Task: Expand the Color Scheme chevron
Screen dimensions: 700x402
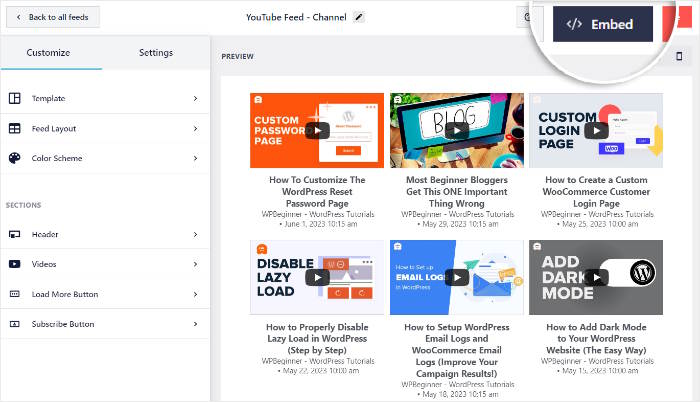Action: point(195,158)
